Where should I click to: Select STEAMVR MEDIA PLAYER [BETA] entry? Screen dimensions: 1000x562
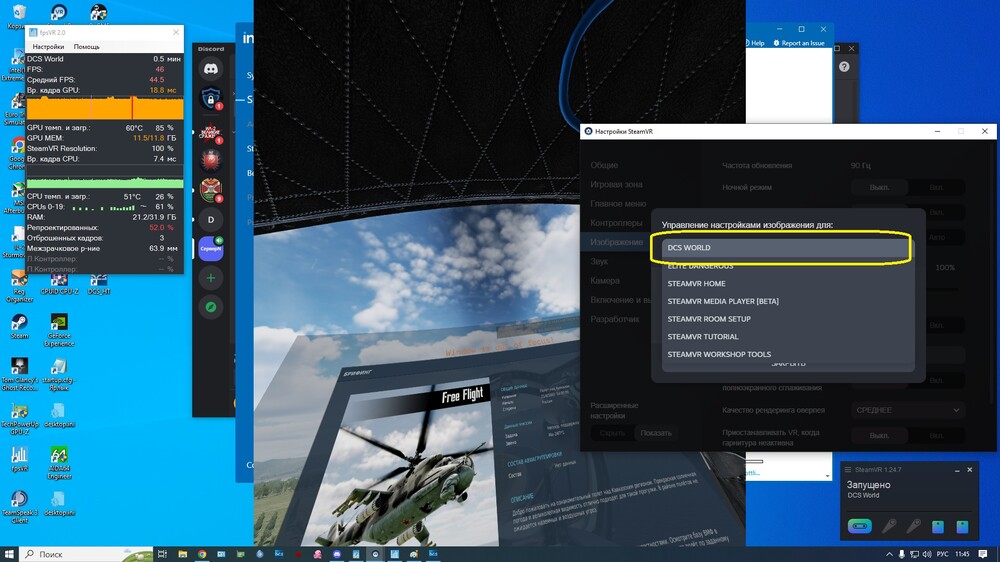(788, 302)
